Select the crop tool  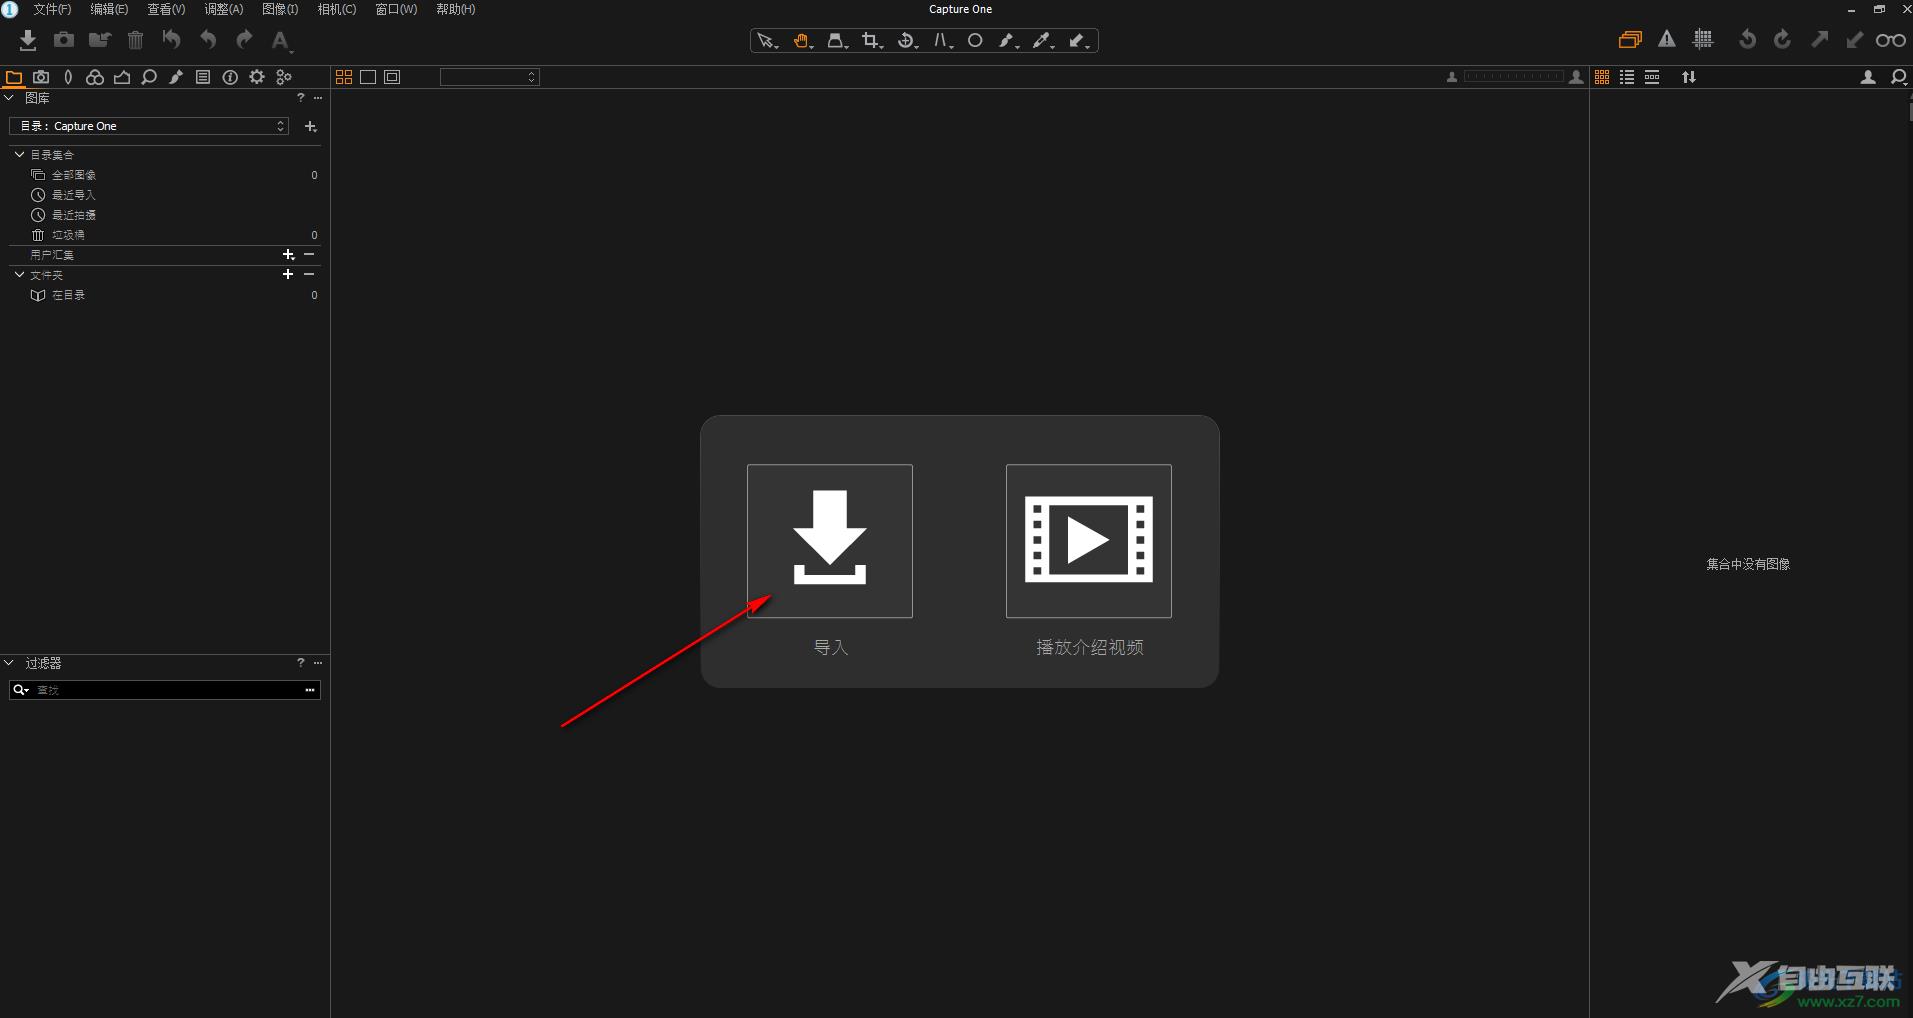click(872, 41)
